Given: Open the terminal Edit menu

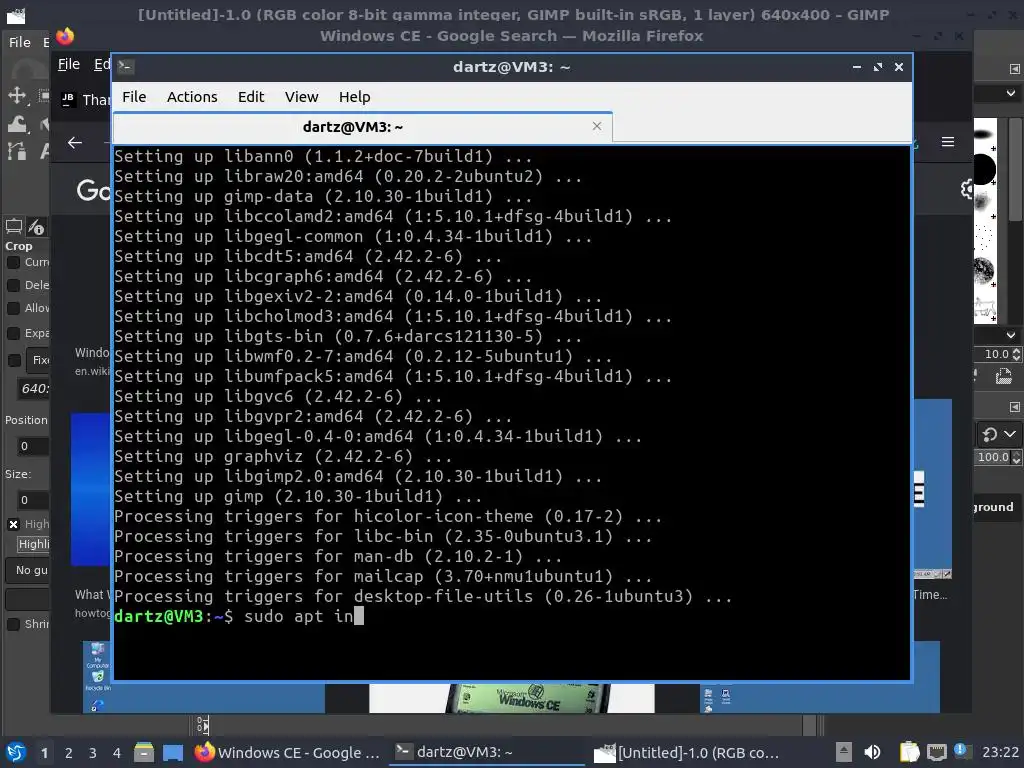Looking at the screenshot, I should (251, 97).
